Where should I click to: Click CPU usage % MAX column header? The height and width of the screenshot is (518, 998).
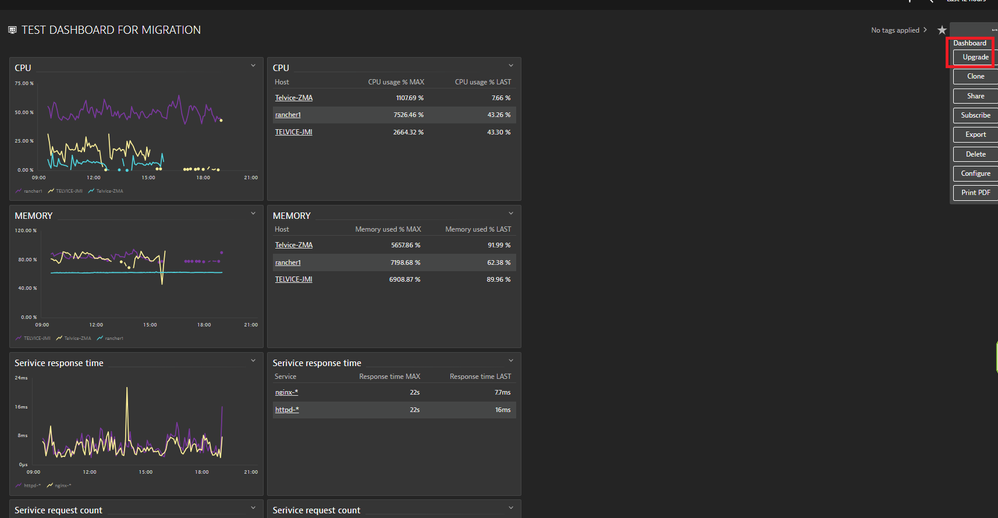tap(395, 82)
